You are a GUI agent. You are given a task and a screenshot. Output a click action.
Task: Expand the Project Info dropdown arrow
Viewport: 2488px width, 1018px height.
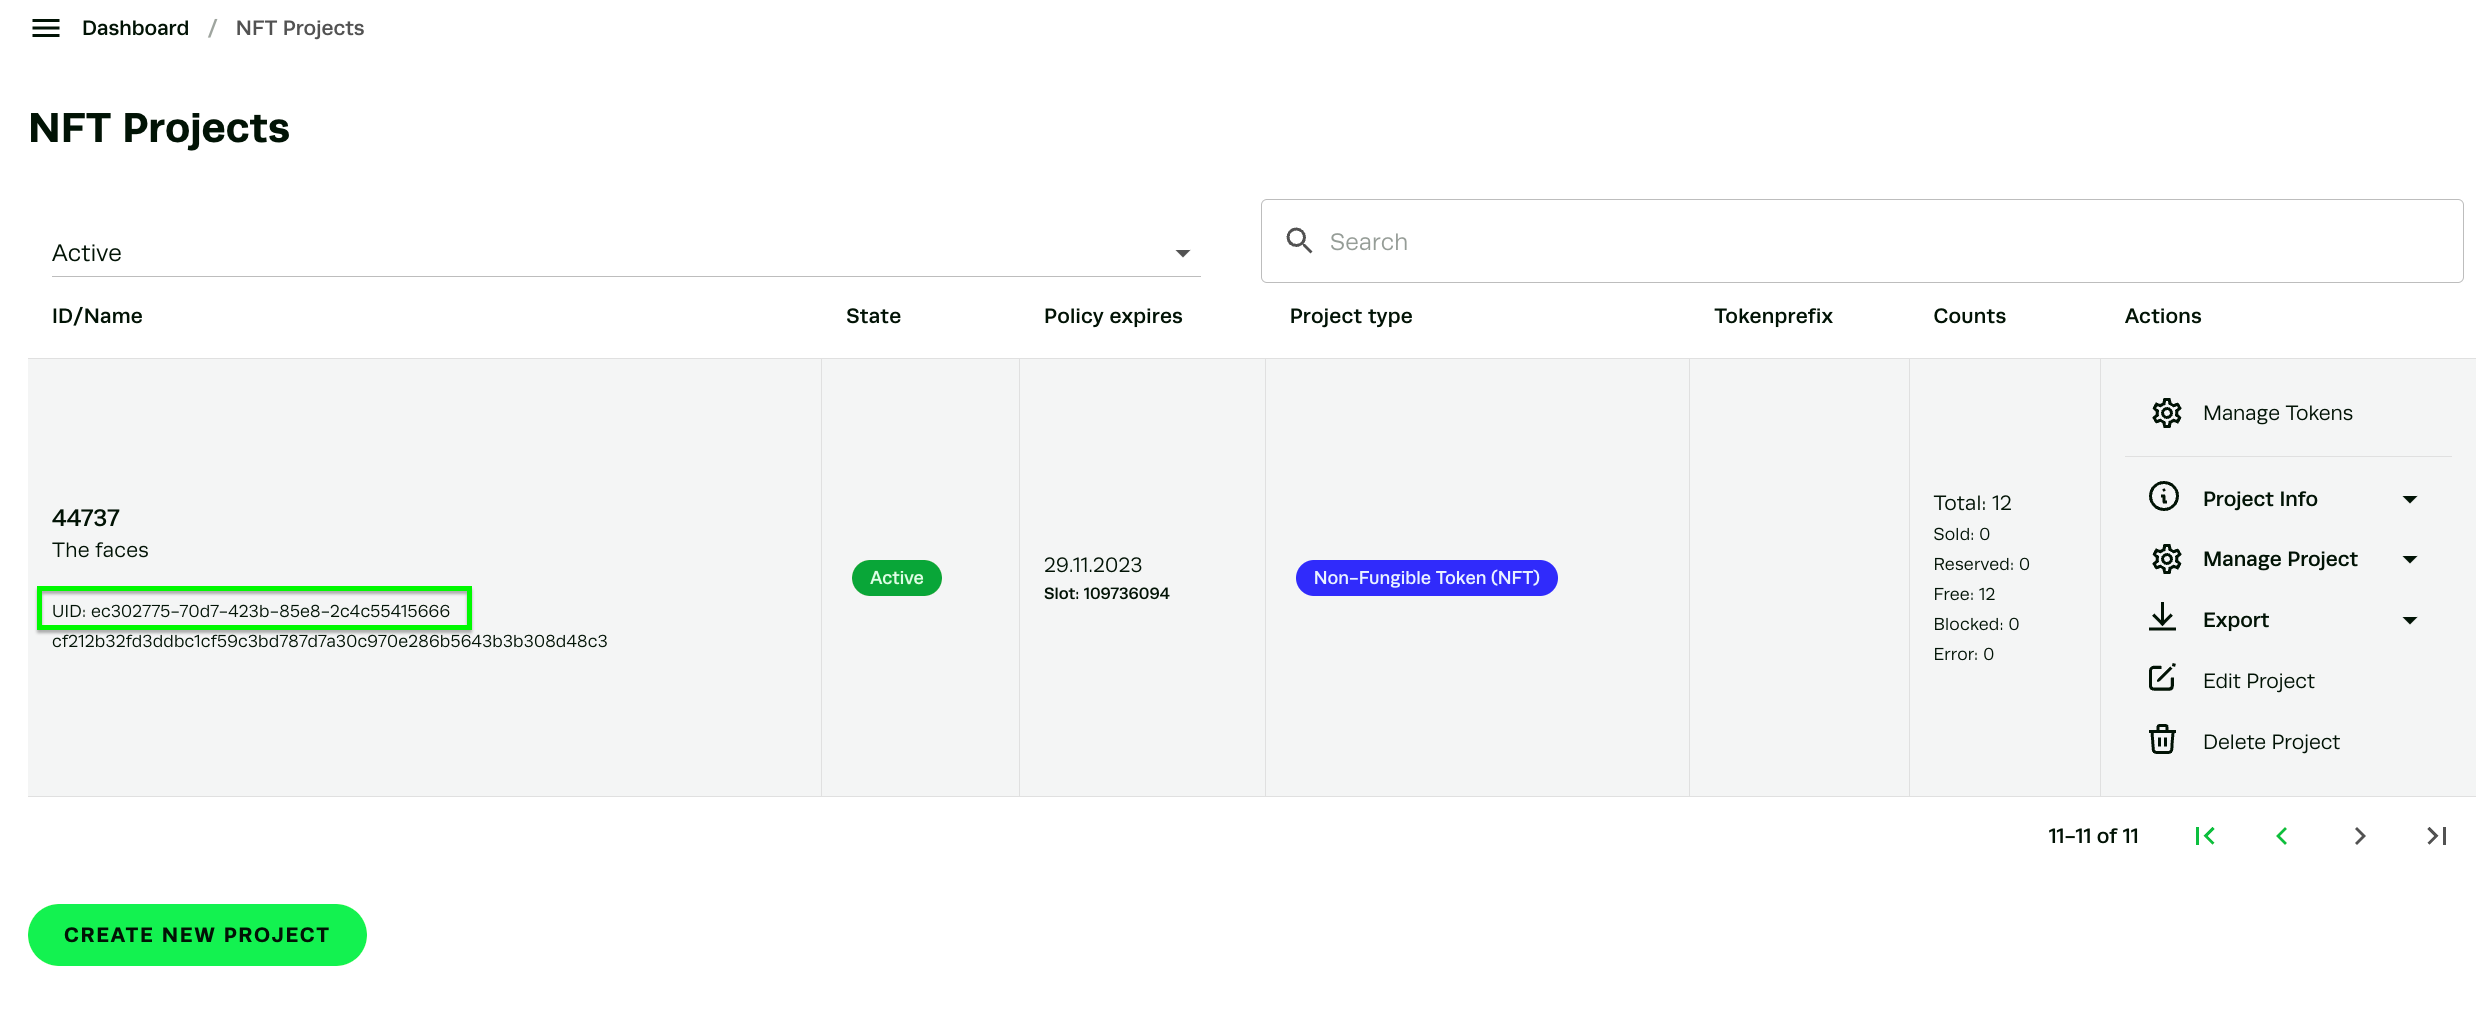point(2410,499)
